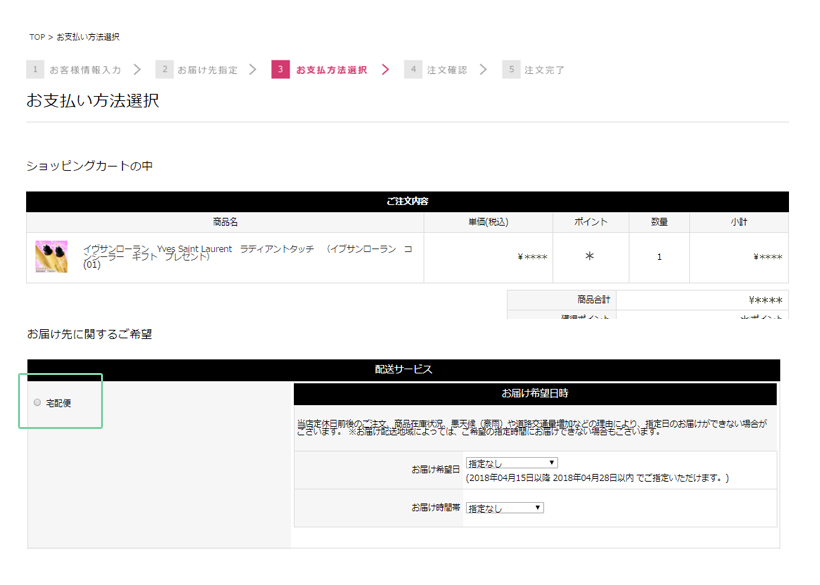Open the Yves Saint Laurent product thumbnail
This screenshot has height=585, width=820.
[51, 257]
